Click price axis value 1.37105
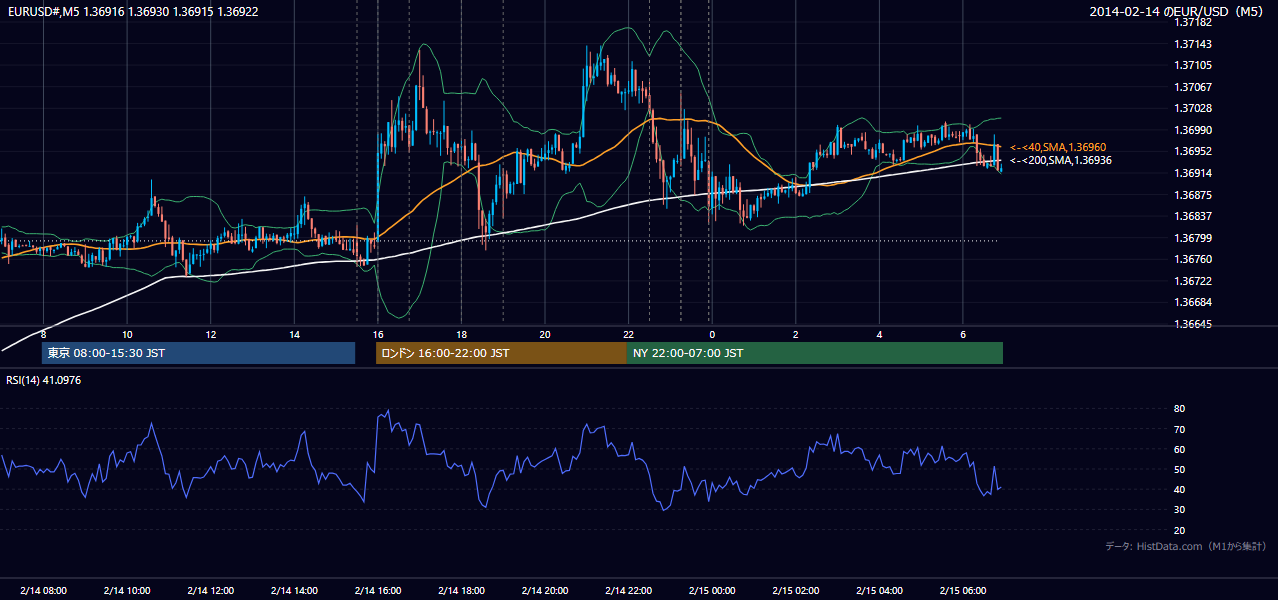 click(1193, 65)
